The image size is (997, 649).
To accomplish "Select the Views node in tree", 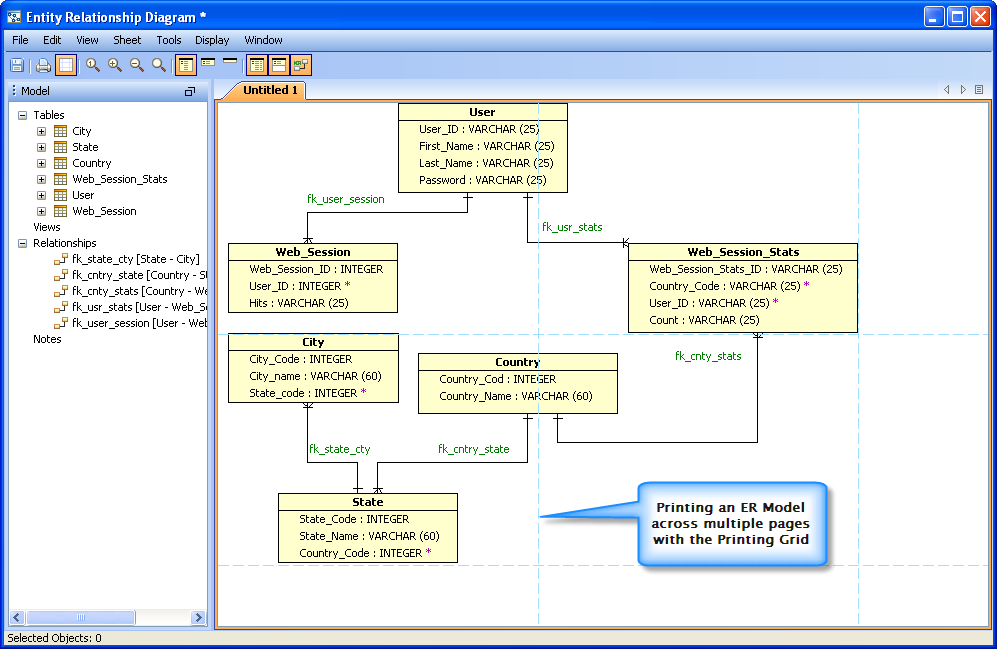I will [46, 227].
